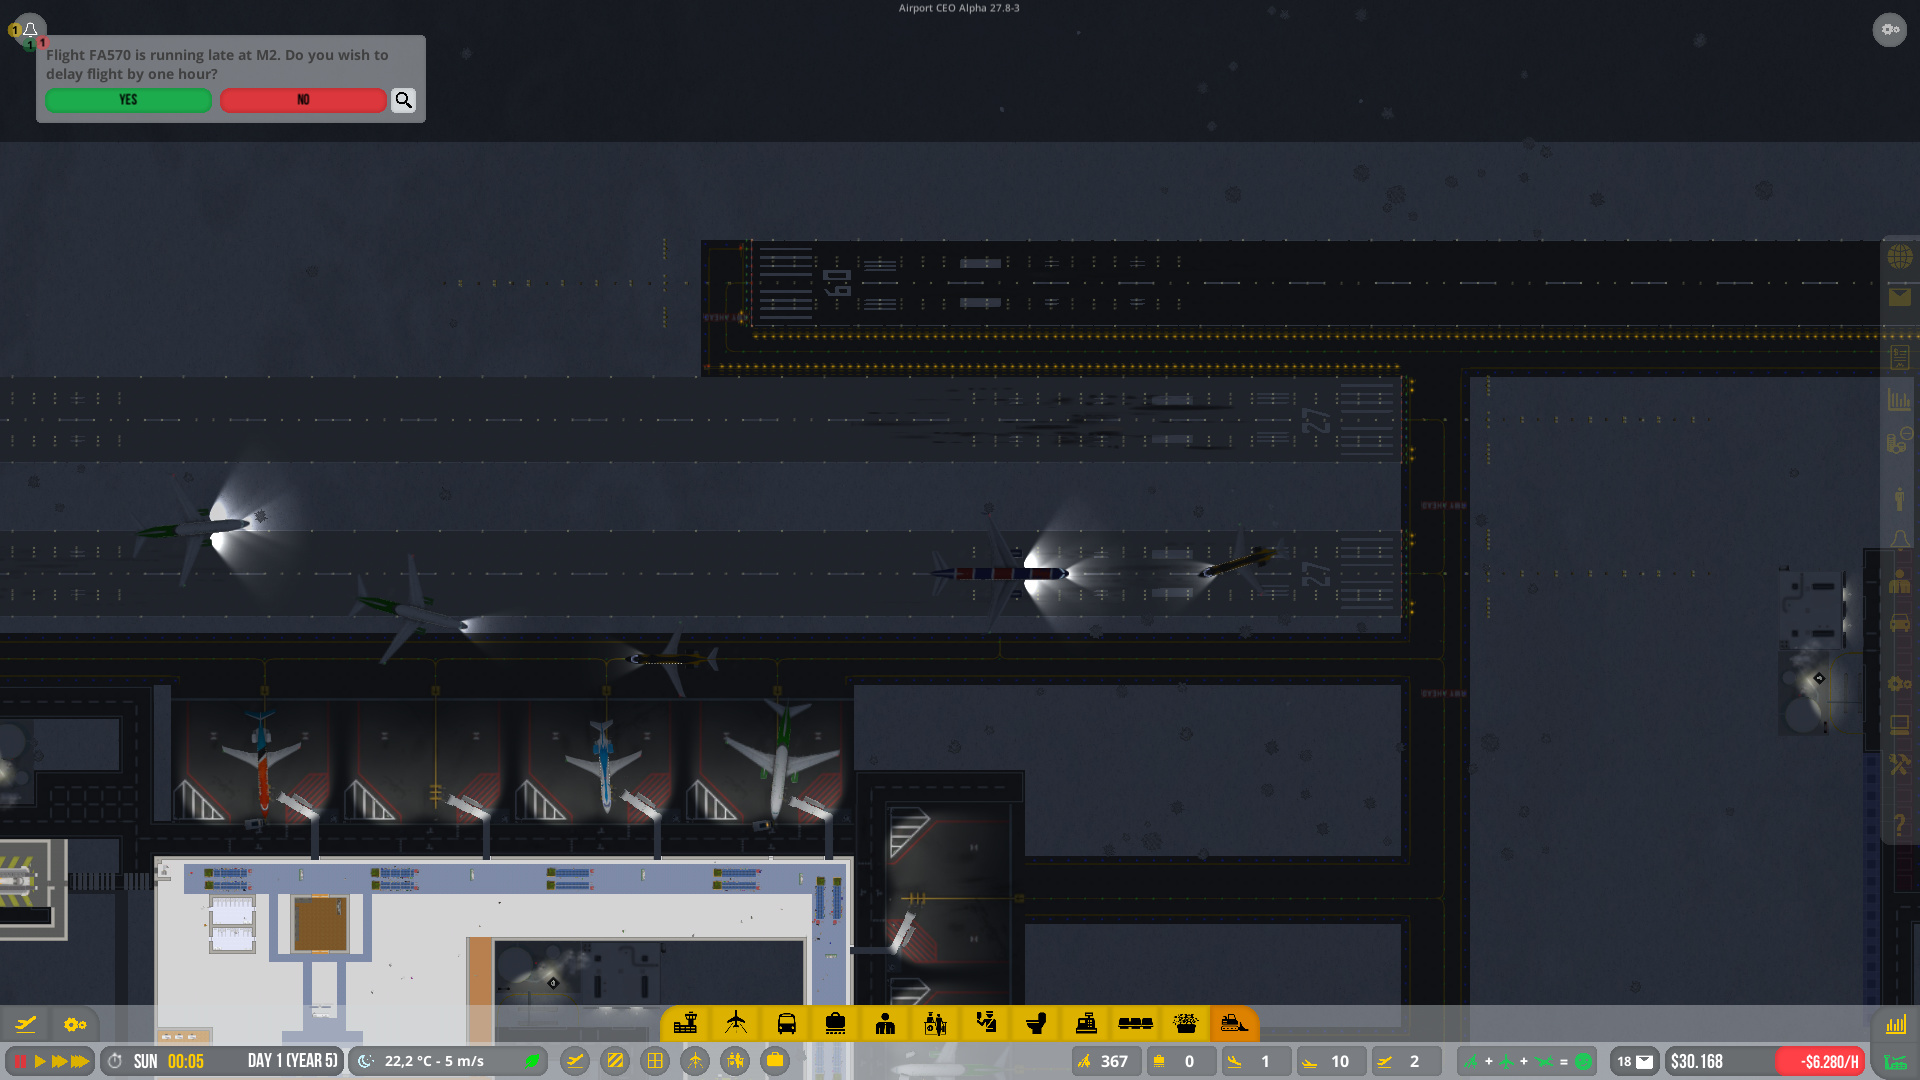Open financial coins icon in right sidebar
This screenshot has width=1920, height=1080.
coord(1900,441)
